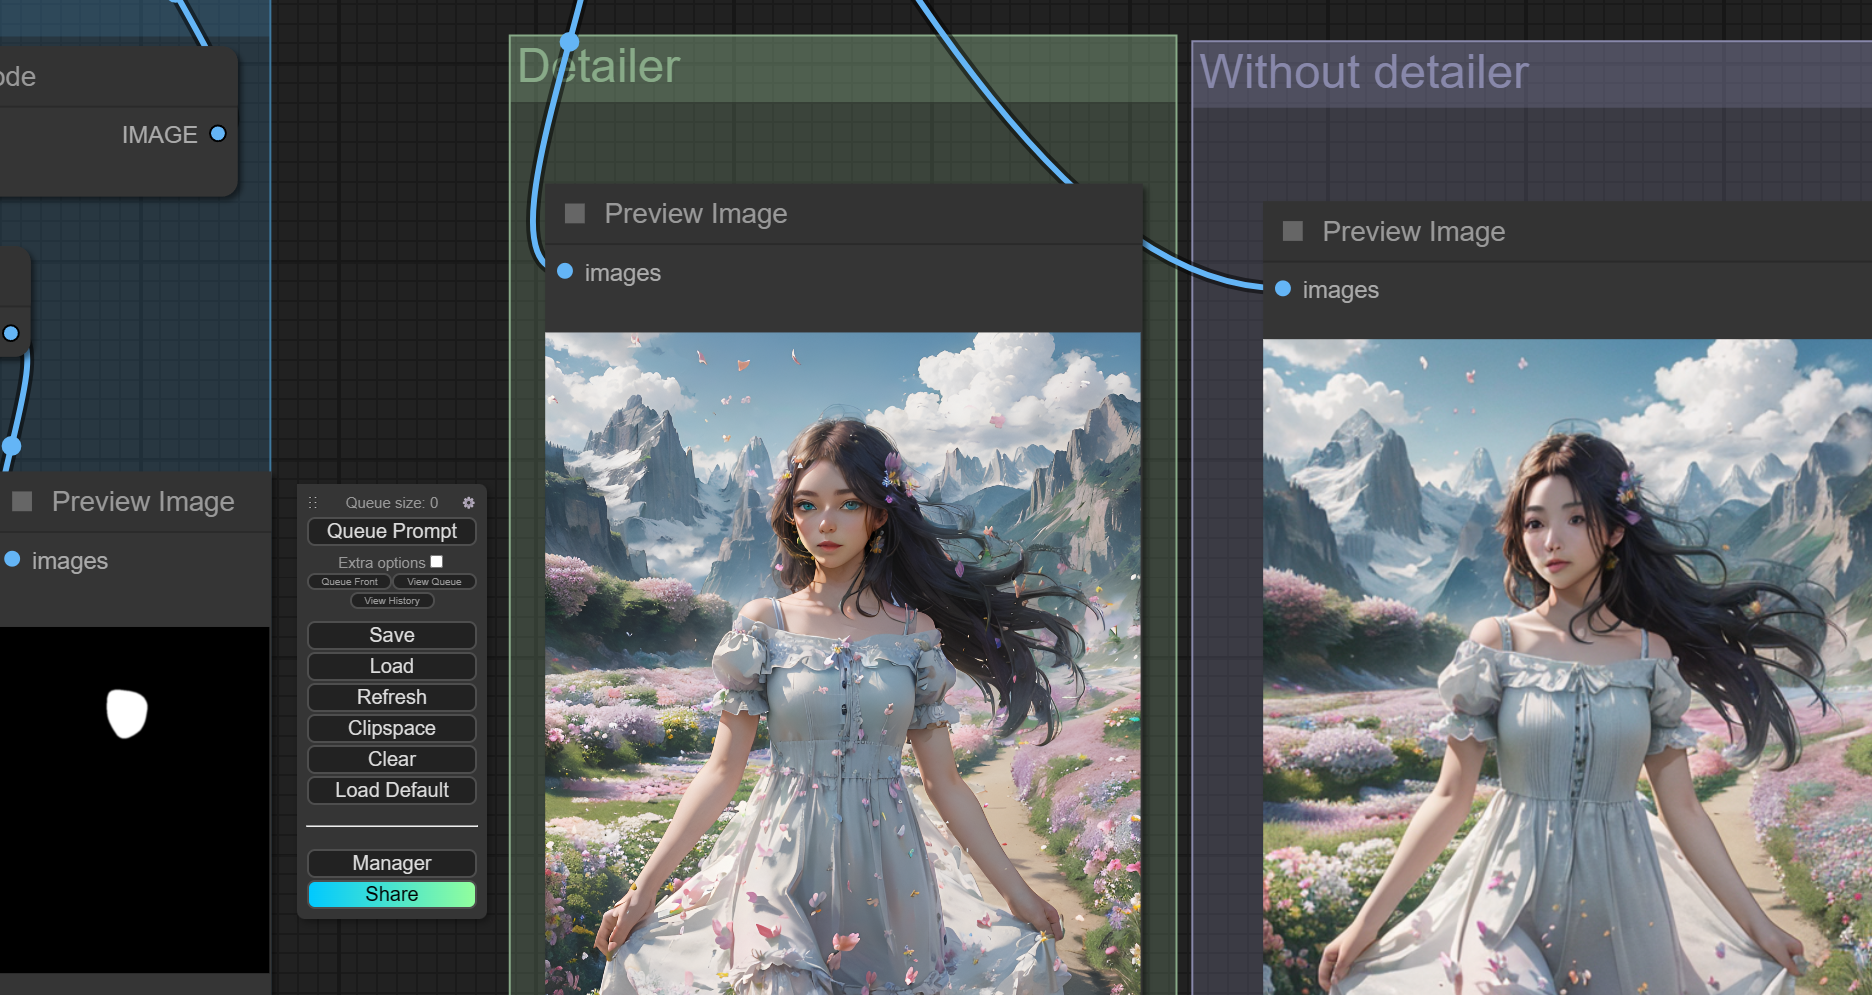Open View History
The image size is (1872, 995).
coord(392,601)
